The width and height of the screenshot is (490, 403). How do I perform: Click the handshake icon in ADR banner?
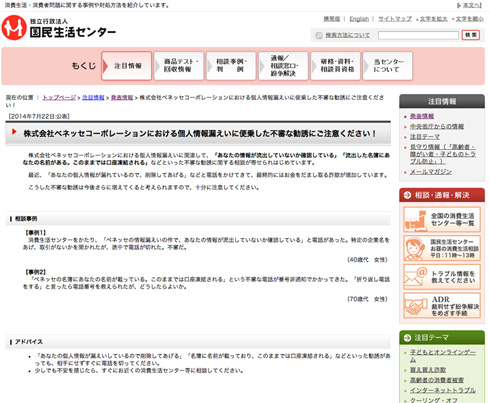tap(416, 306)
